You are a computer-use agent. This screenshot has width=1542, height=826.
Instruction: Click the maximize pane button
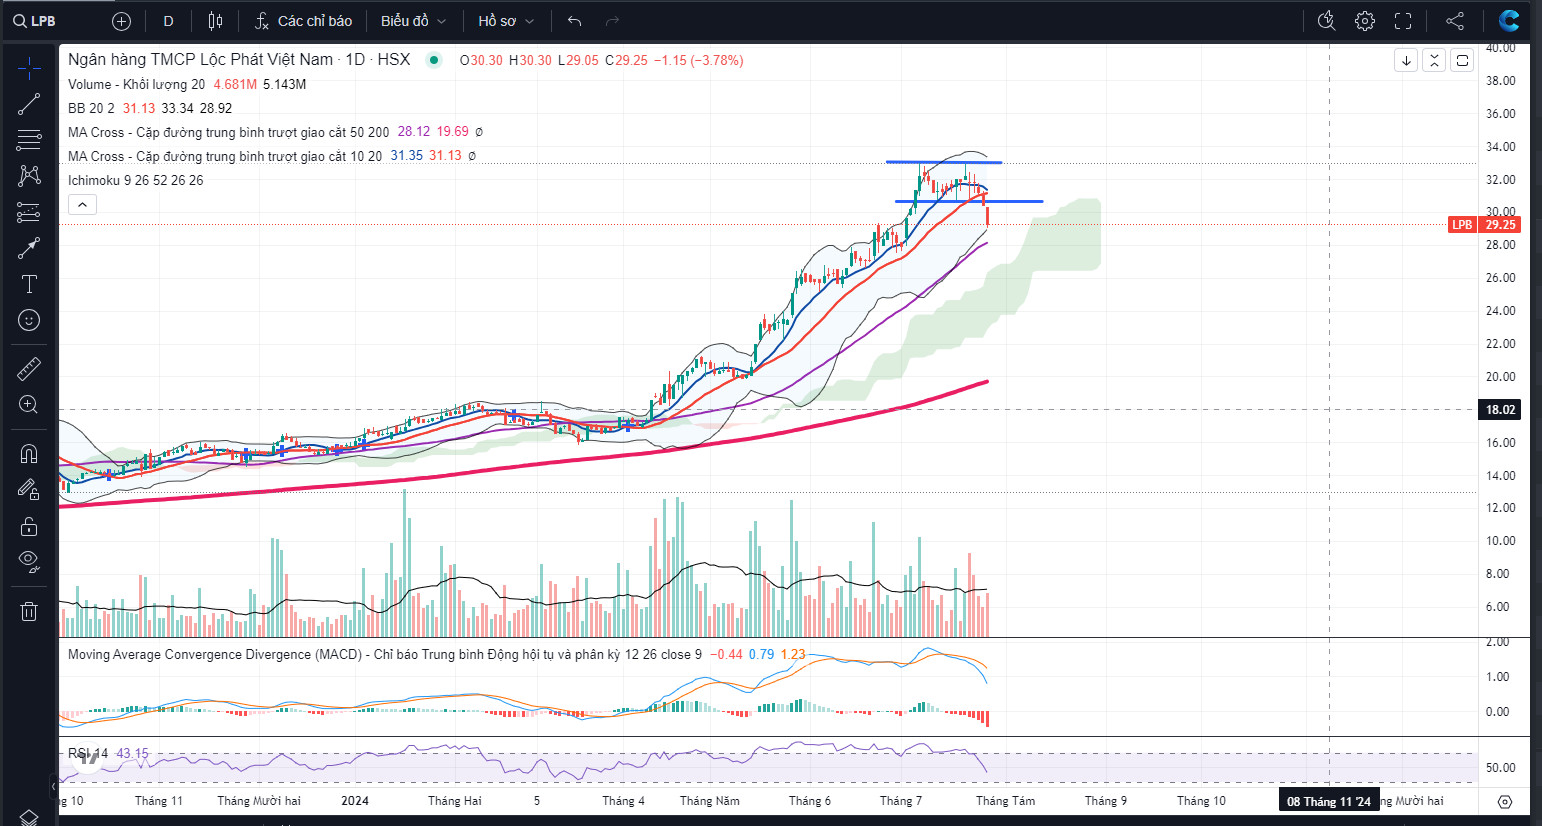(1462, 61)
